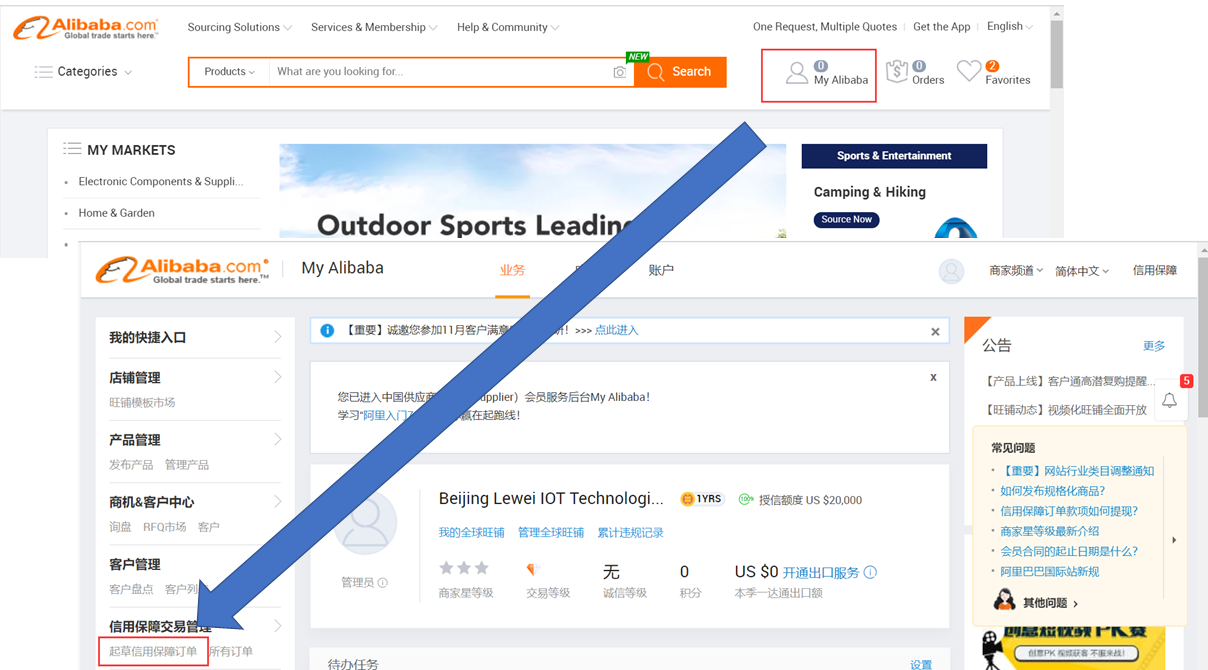Switch to the 业务 tab
The image size is (1208, 670).
click(x=512, y=270)
